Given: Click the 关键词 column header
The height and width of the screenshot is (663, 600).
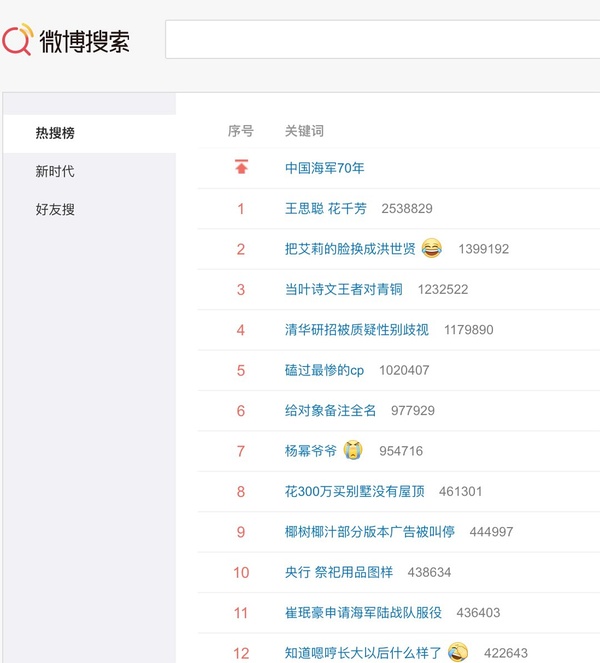Looking at the screenshot, I should coord(304,131).
